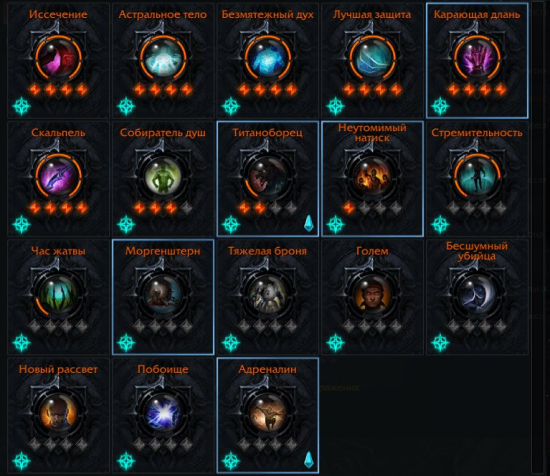Click teal compass badge on Иссечение card
The width and height of the screenshot is (550, 476).
click(x=21, y=106)
